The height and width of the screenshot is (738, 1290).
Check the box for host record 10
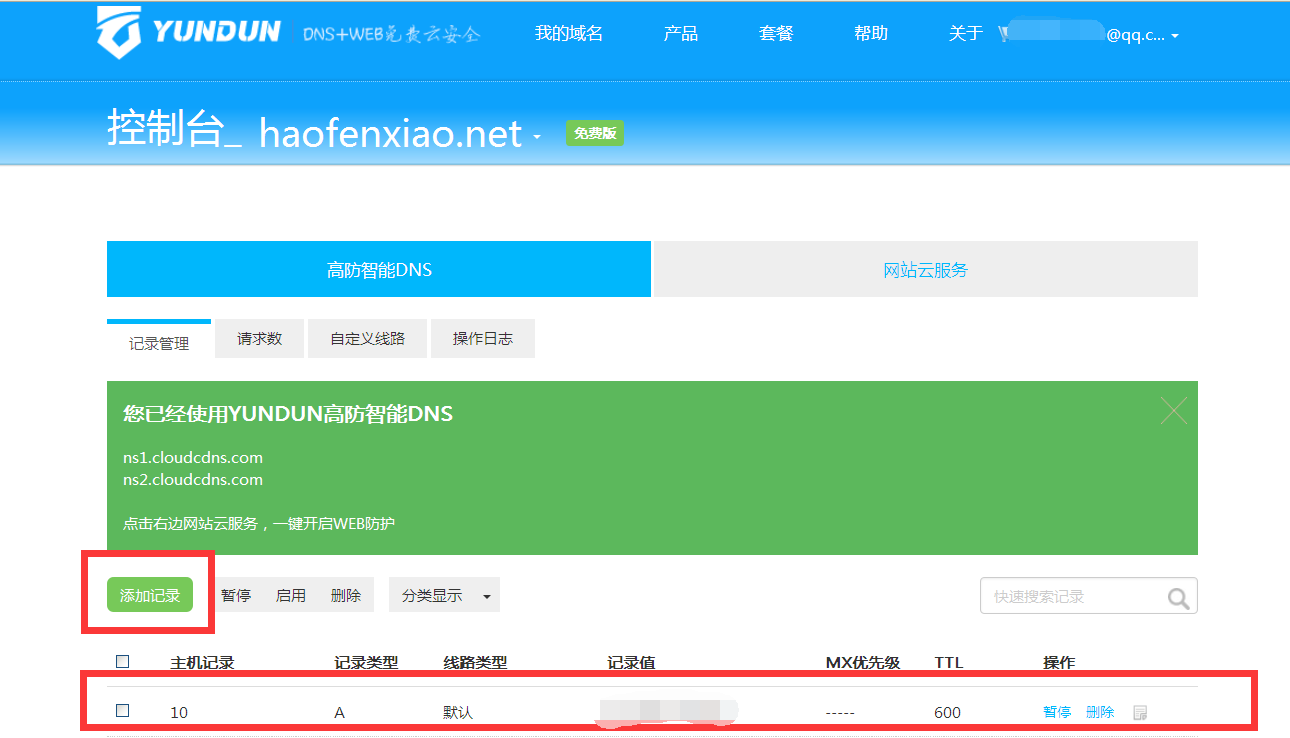coord(123,711)
